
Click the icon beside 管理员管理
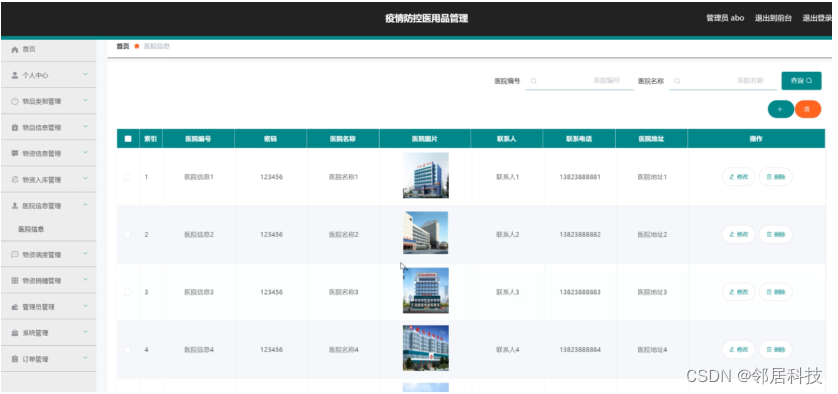(15, 307)
